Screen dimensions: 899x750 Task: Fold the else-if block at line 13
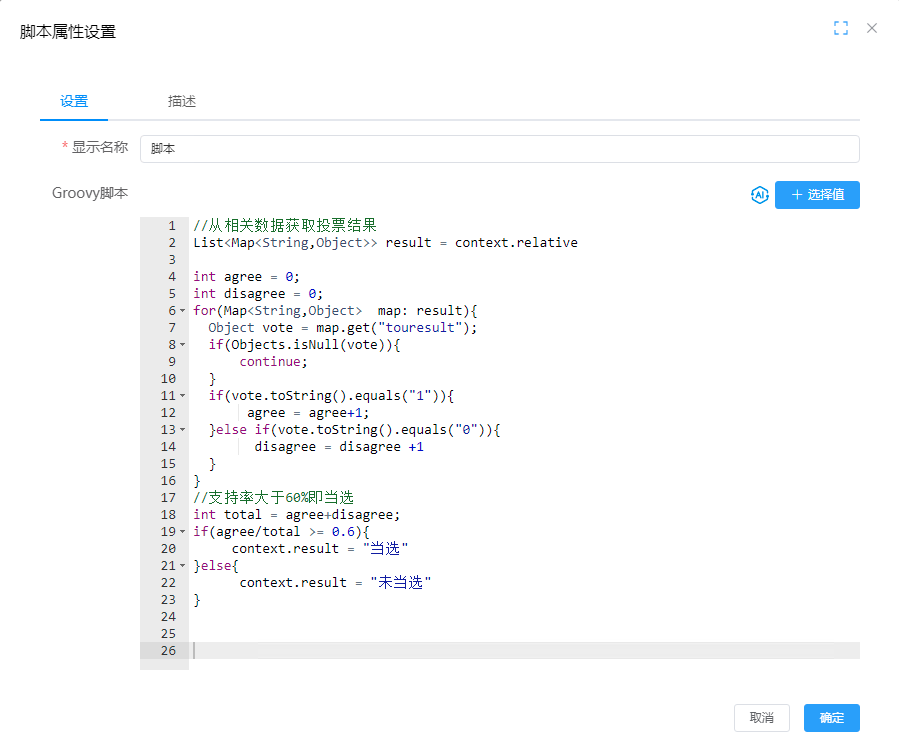(x=182, y=430)
